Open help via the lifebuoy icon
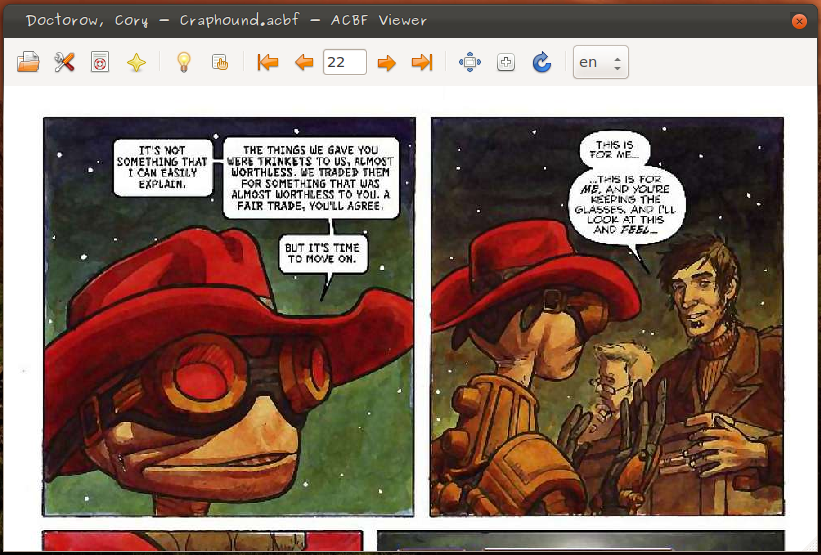Viewport: 821px width, 555px height. (x=100, y=62)
